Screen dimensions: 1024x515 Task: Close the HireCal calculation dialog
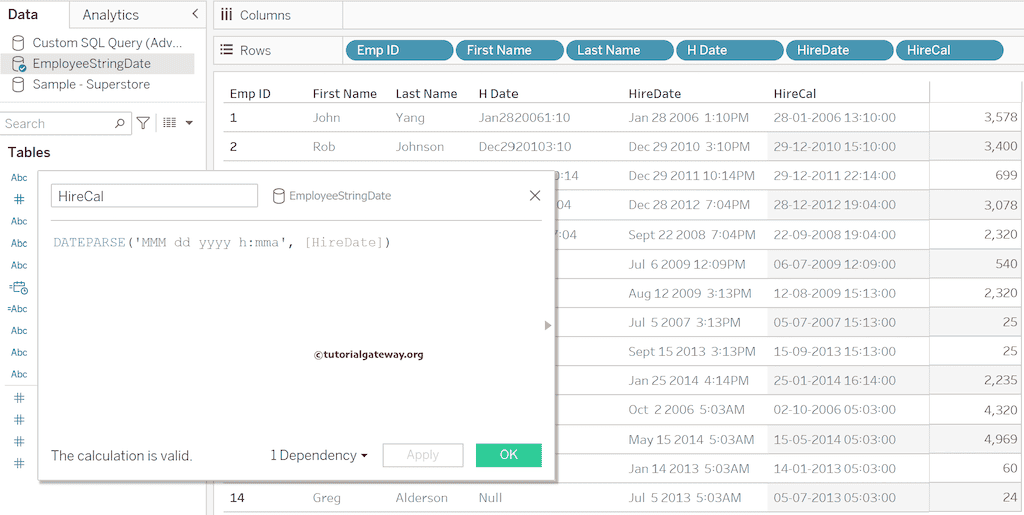535,195
